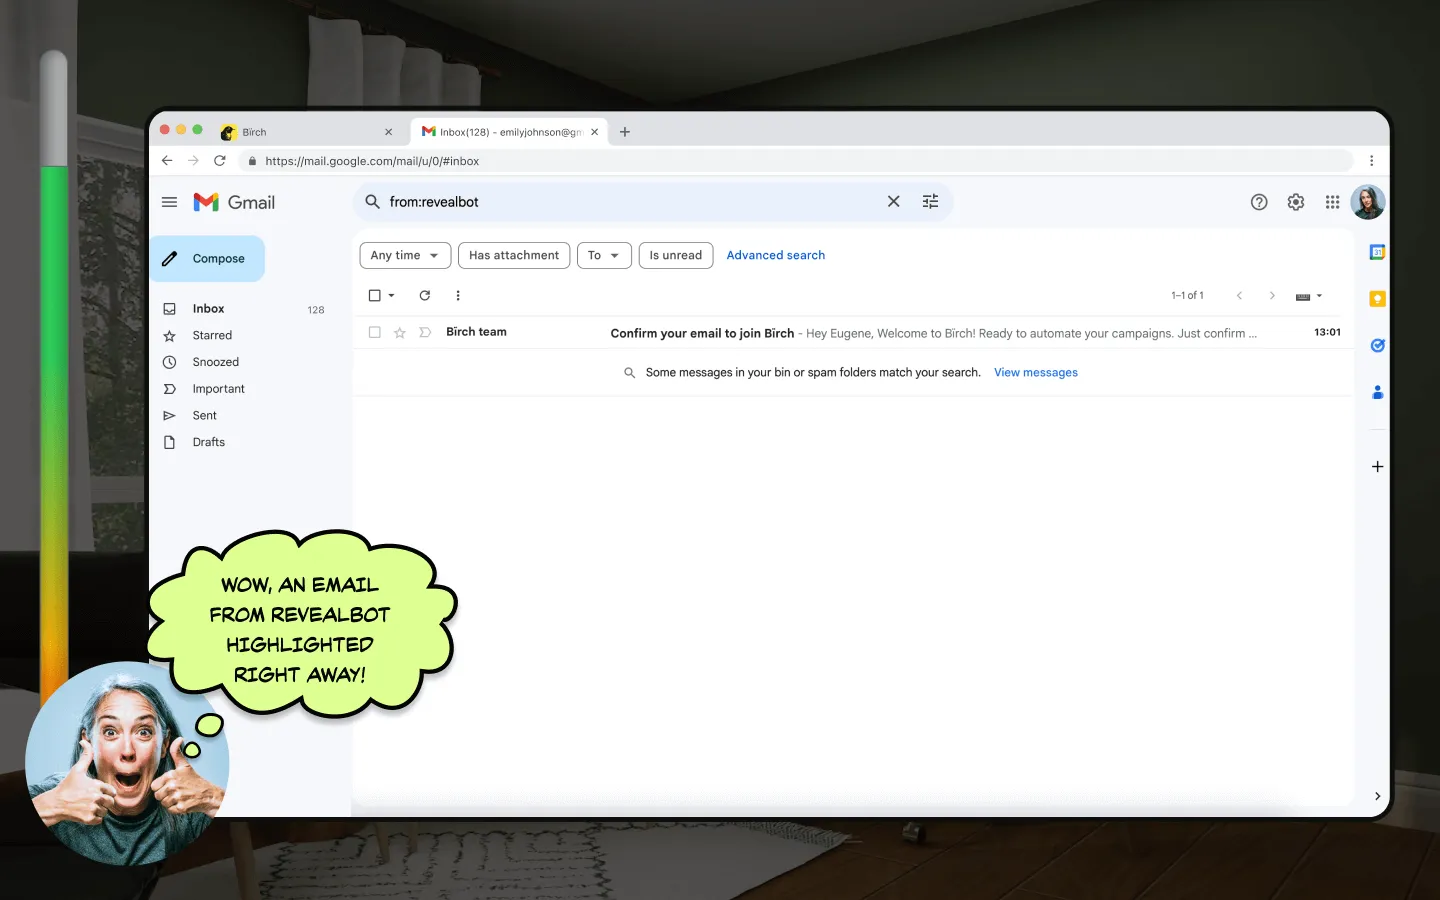The width and height of the screenshot is (1440, 900).
Task: Click the browser address bar URL
Action: (372, 161)
